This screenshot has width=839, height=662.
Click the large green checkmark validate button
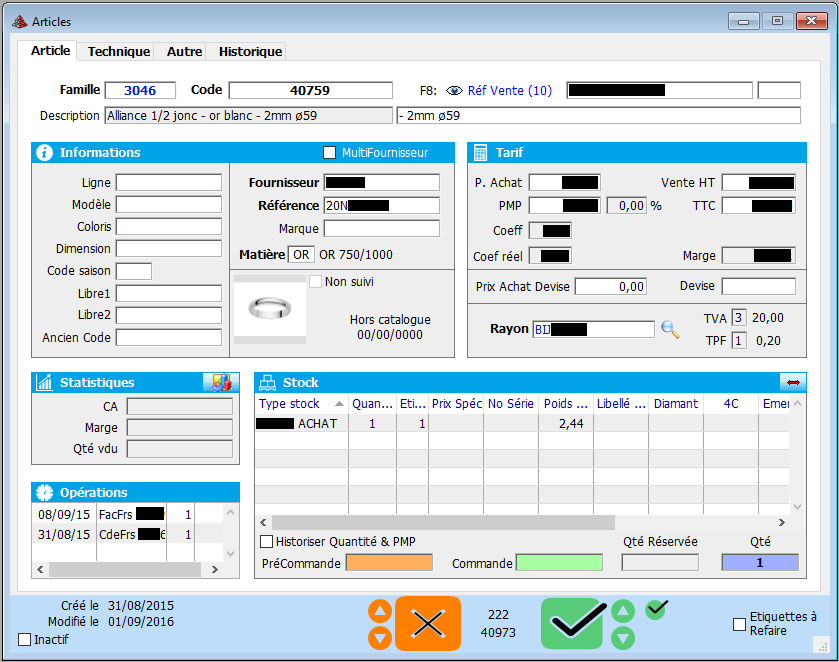pyautogui.click(x=574, y=623)
